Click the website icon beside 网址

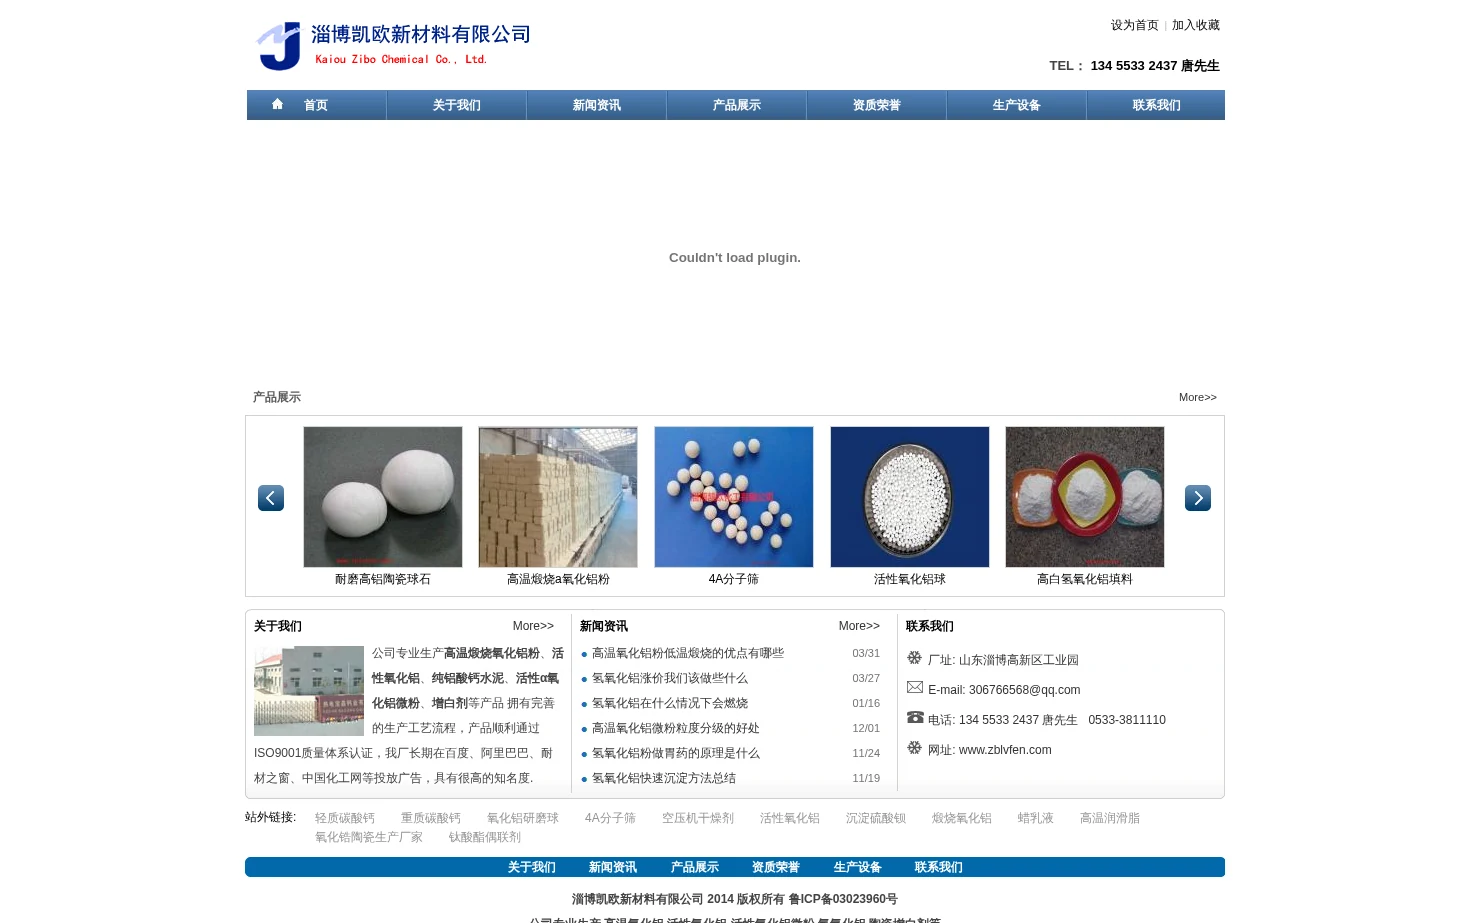[914, 748]
